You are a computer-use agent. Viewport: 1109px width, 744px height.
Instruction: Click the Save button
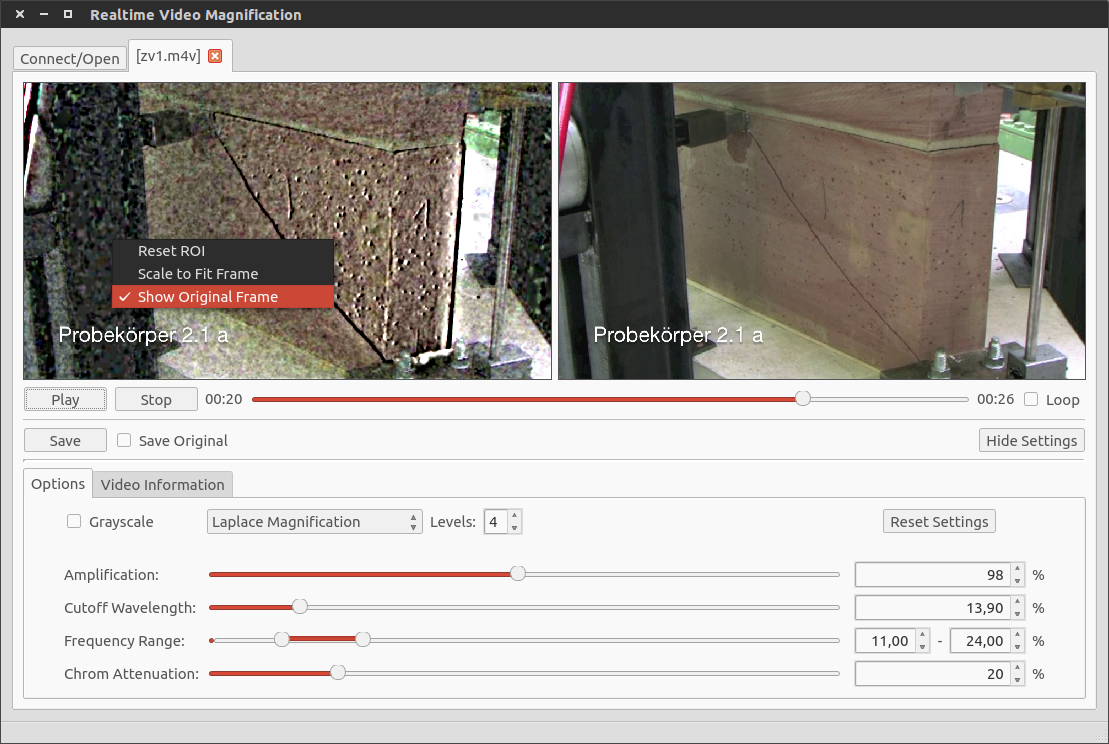pyautogui.click(x=65, y=441)
